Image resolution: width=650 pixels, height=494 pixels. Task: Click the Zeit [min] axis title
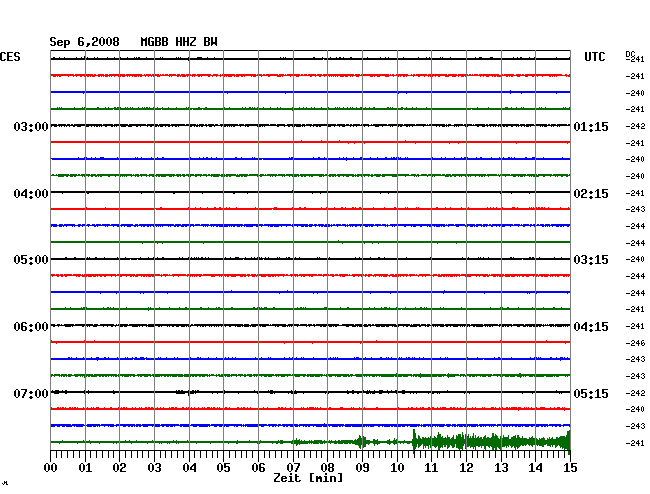(308, 478)
